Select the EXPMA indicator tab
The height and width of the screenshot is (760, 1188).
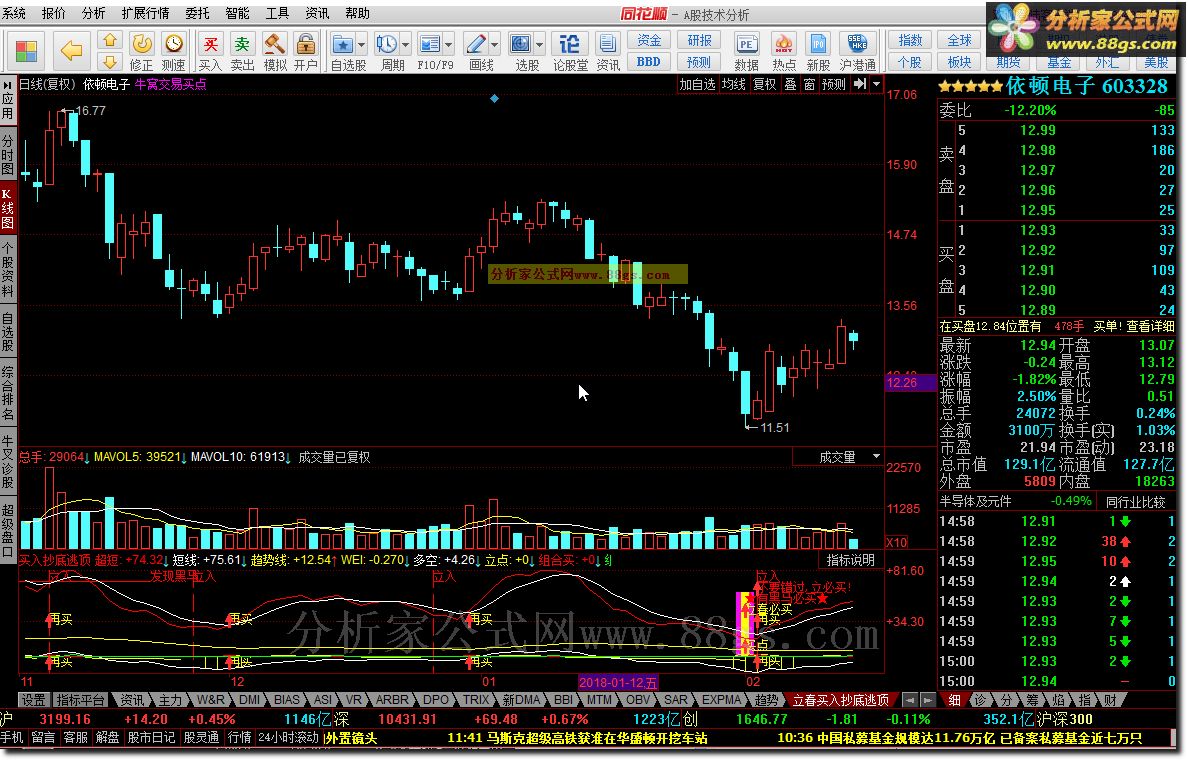[x=721, y=700]
